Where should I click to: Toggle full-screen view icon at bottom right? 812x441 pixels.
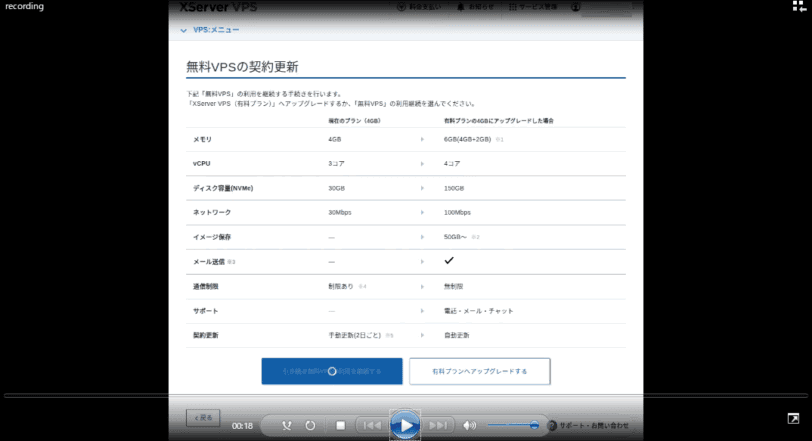(x=793, y=418)
